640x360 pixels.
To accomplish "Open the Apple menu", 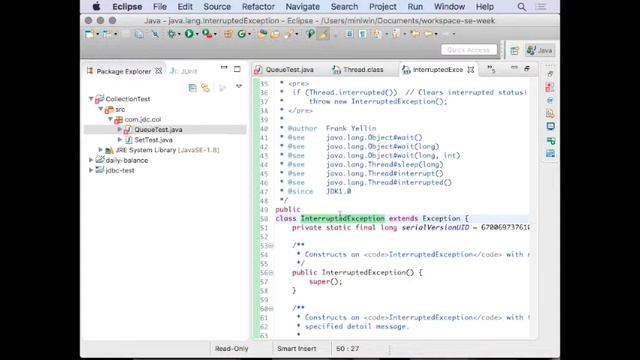I will point(96,7).
